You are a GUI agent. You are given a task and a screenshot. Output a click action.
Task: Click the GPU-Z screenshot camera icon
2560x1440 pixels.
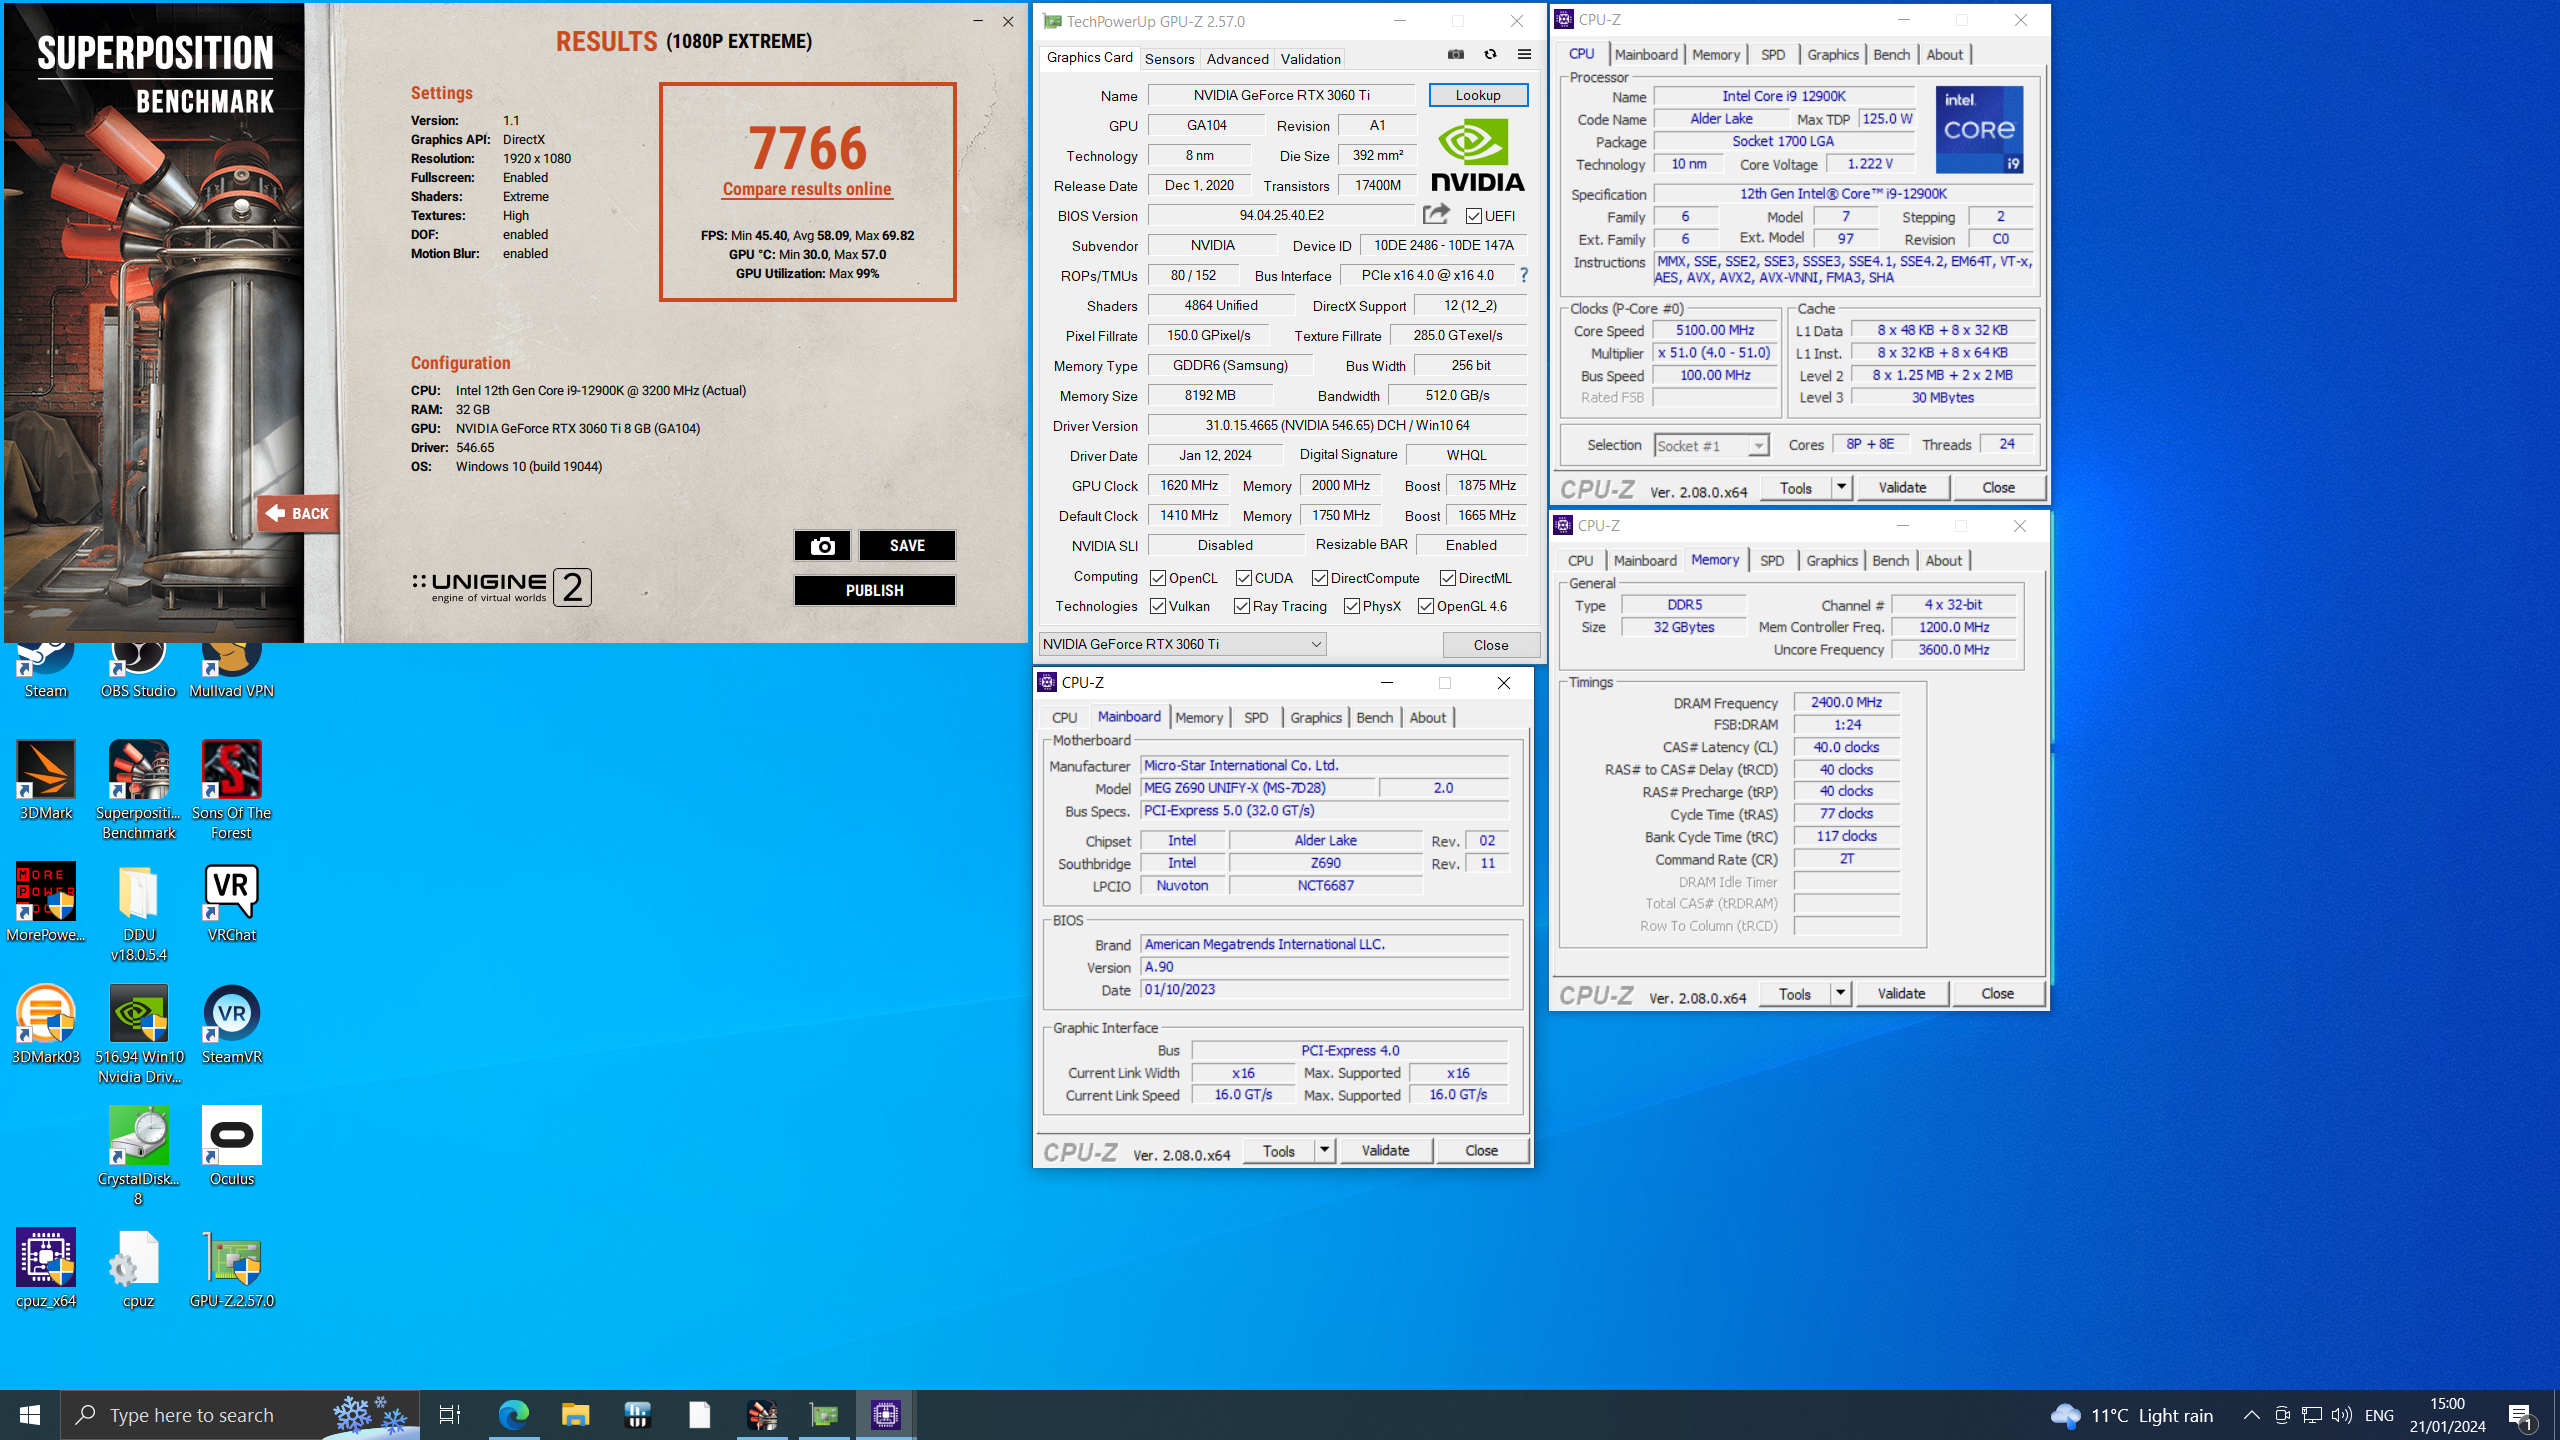pyautogui.click(x=1456, y=55)
